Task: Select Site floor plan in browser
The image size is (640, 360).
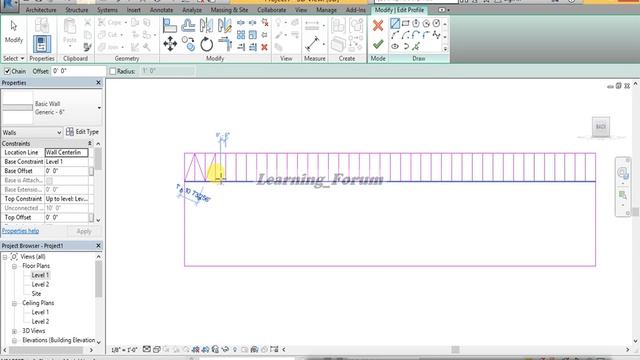Action: point(36,294)
